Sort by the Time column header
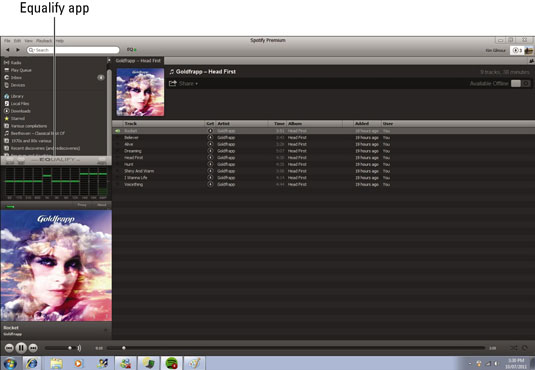The image size is (535, 370). click(x=279, y=124)
